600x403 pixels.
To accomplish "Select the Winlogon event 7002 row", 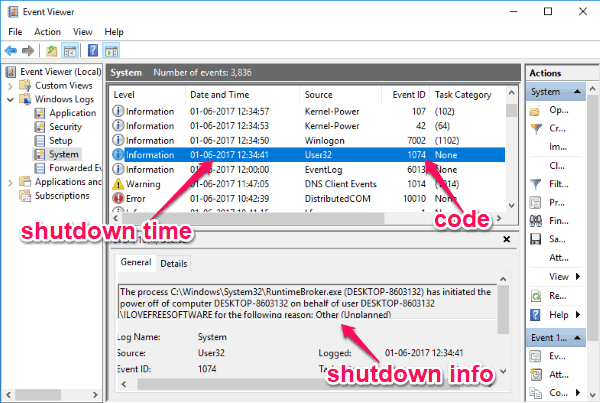I will 308,140.
